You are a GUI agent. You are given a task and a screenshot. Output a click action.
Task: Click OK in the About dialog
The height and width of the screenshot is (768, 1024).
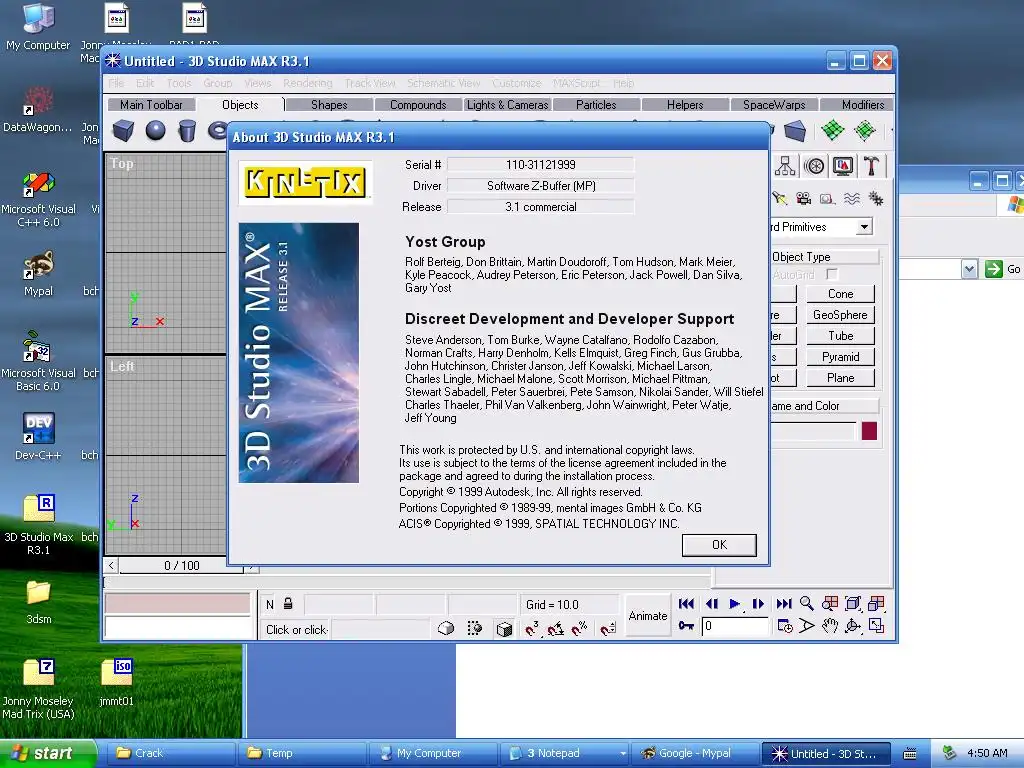(719, 545)
